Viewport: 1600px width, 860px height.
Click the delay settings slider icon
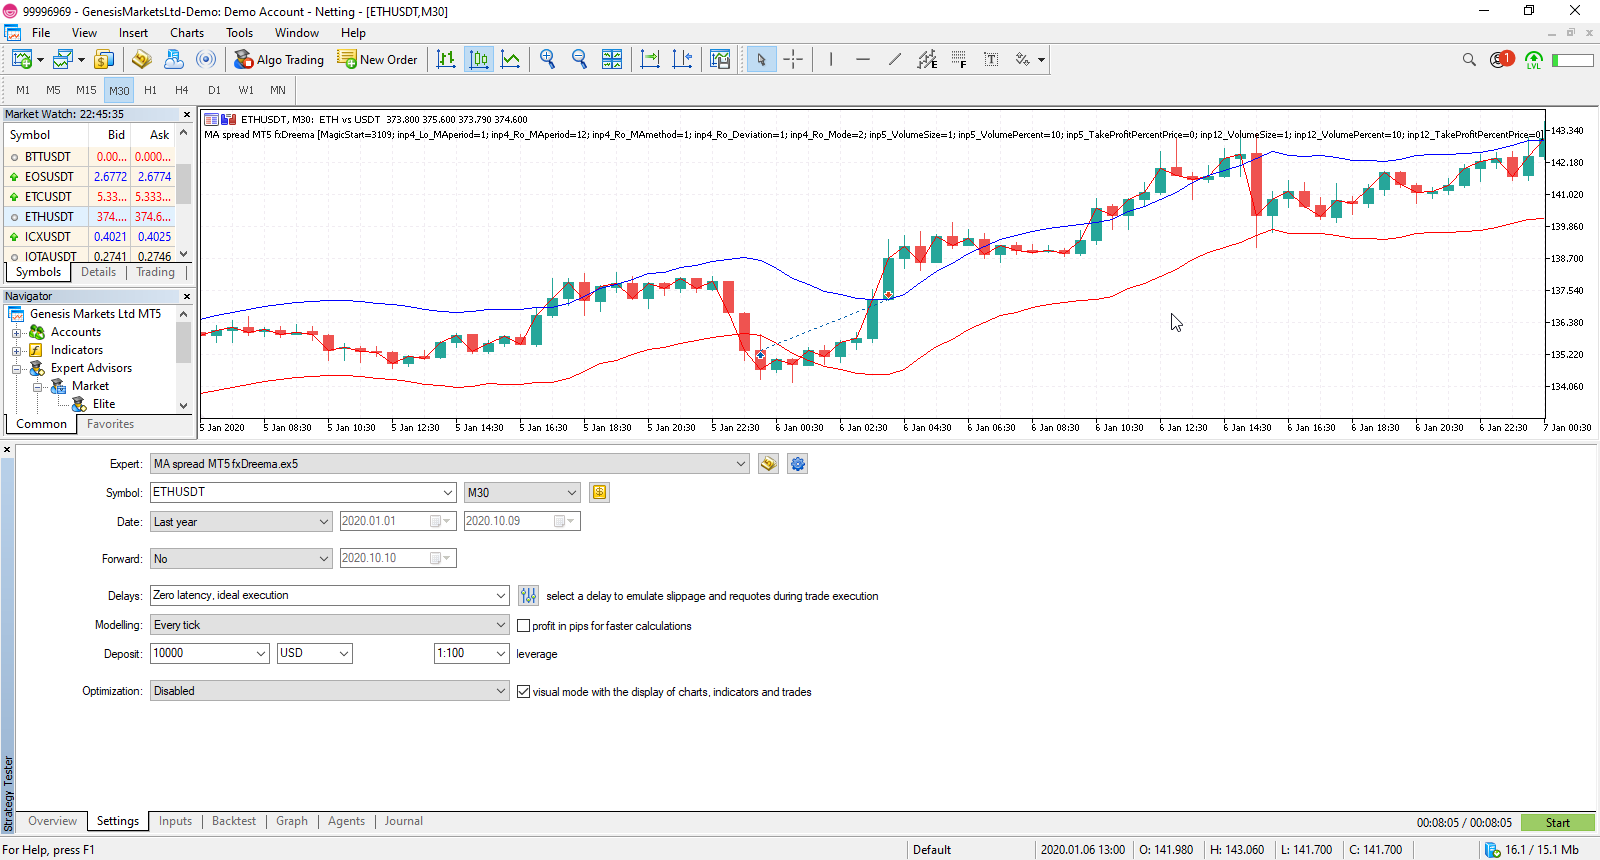529,596
